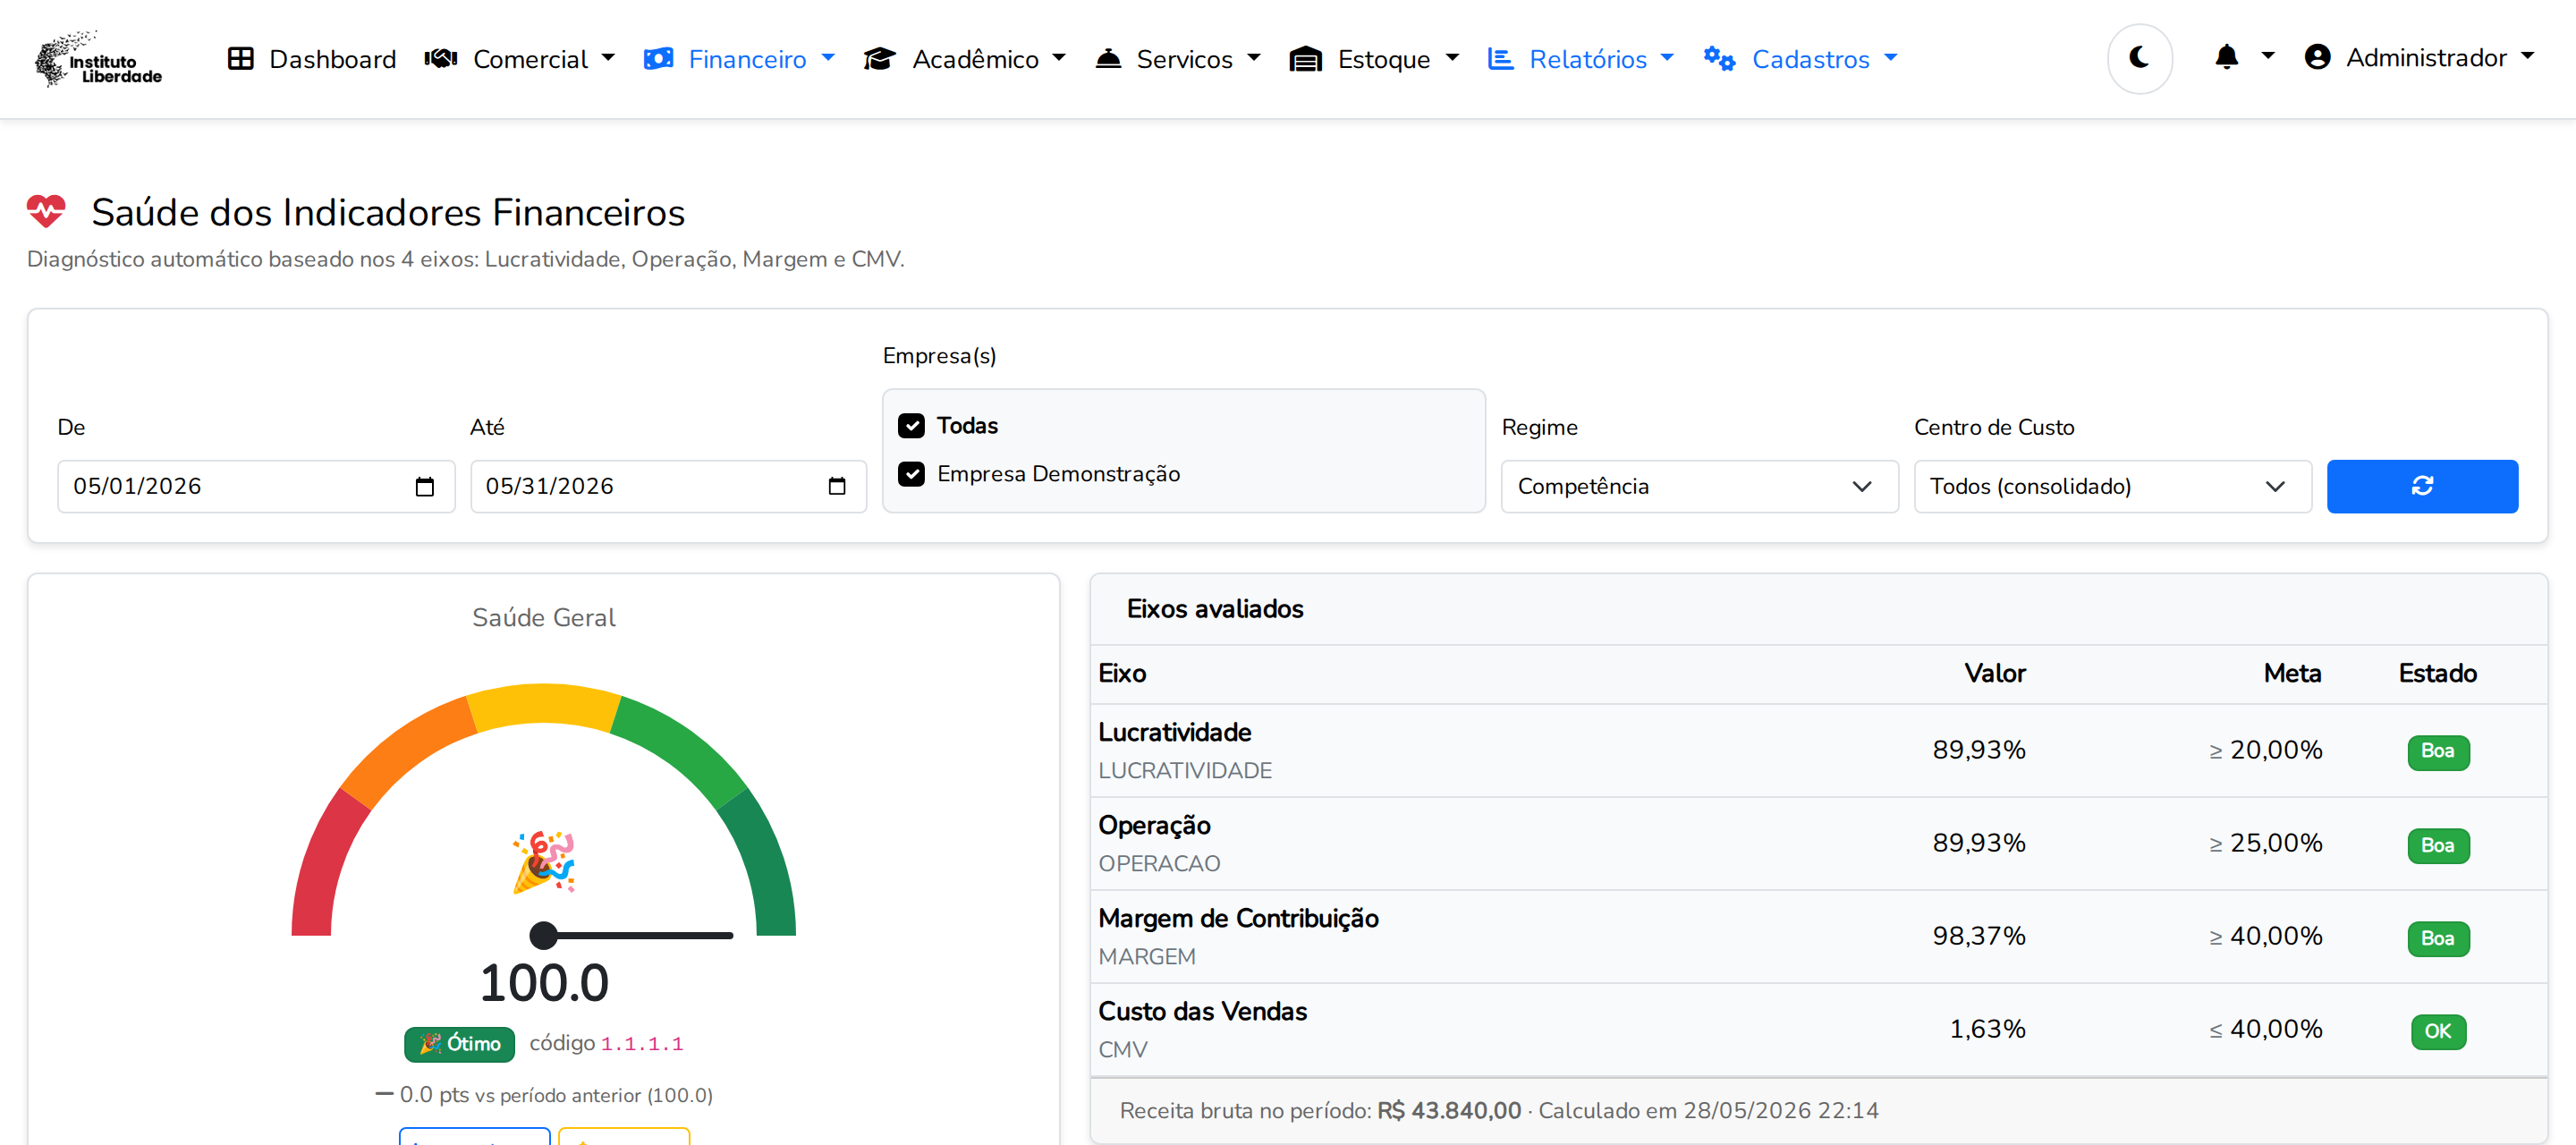
Task: Toggle the Empresa Demonstração checkbox
Action: coord(911,474)
